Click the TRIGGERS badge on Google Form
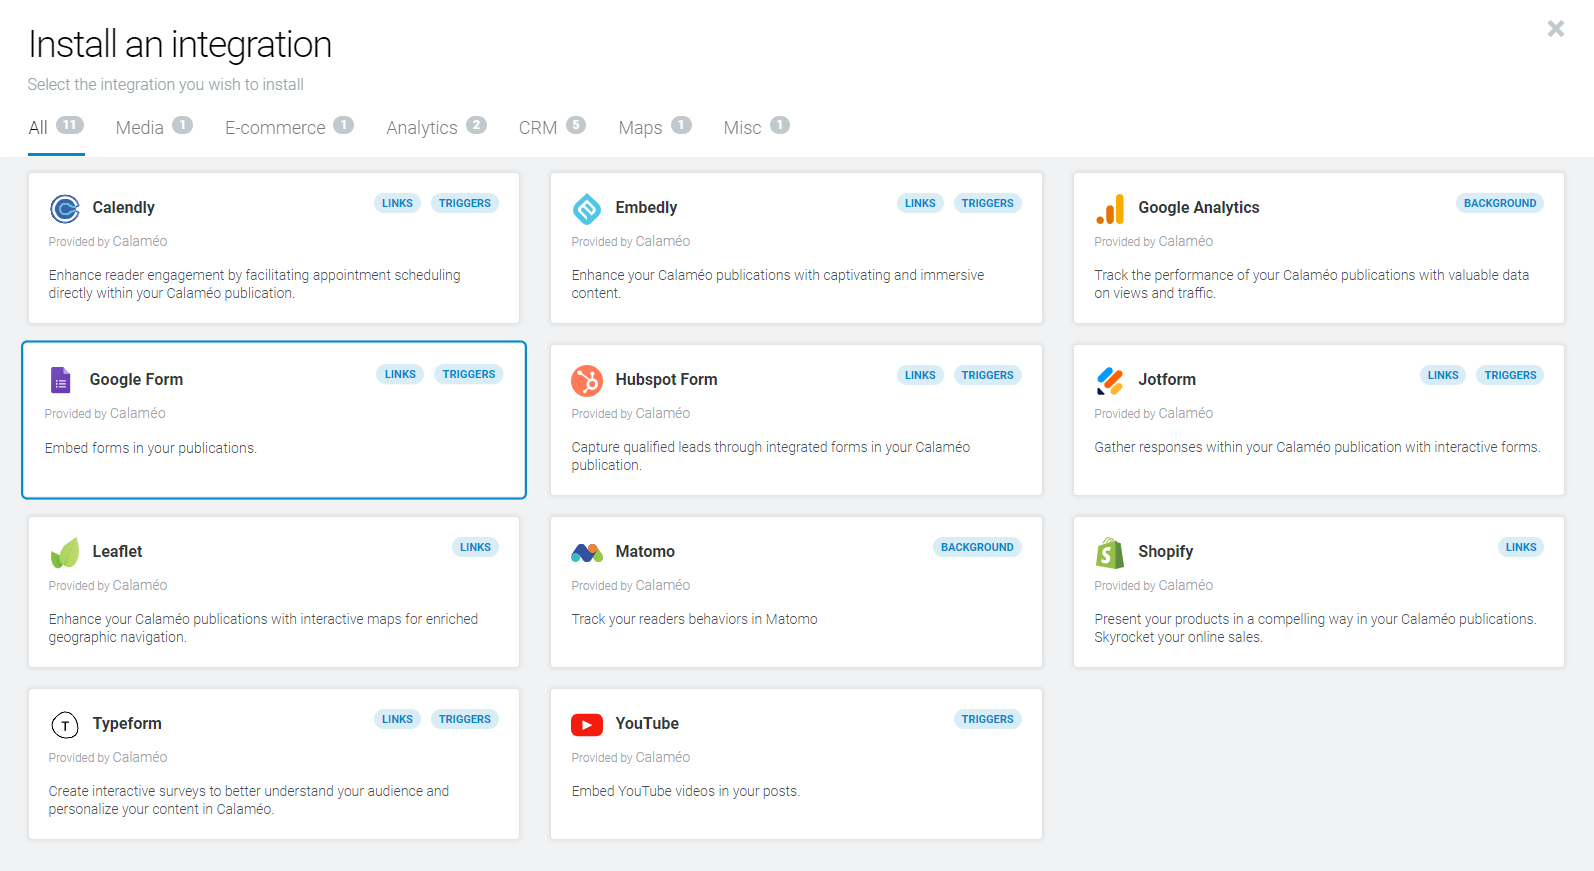 (x=469, y=374)
